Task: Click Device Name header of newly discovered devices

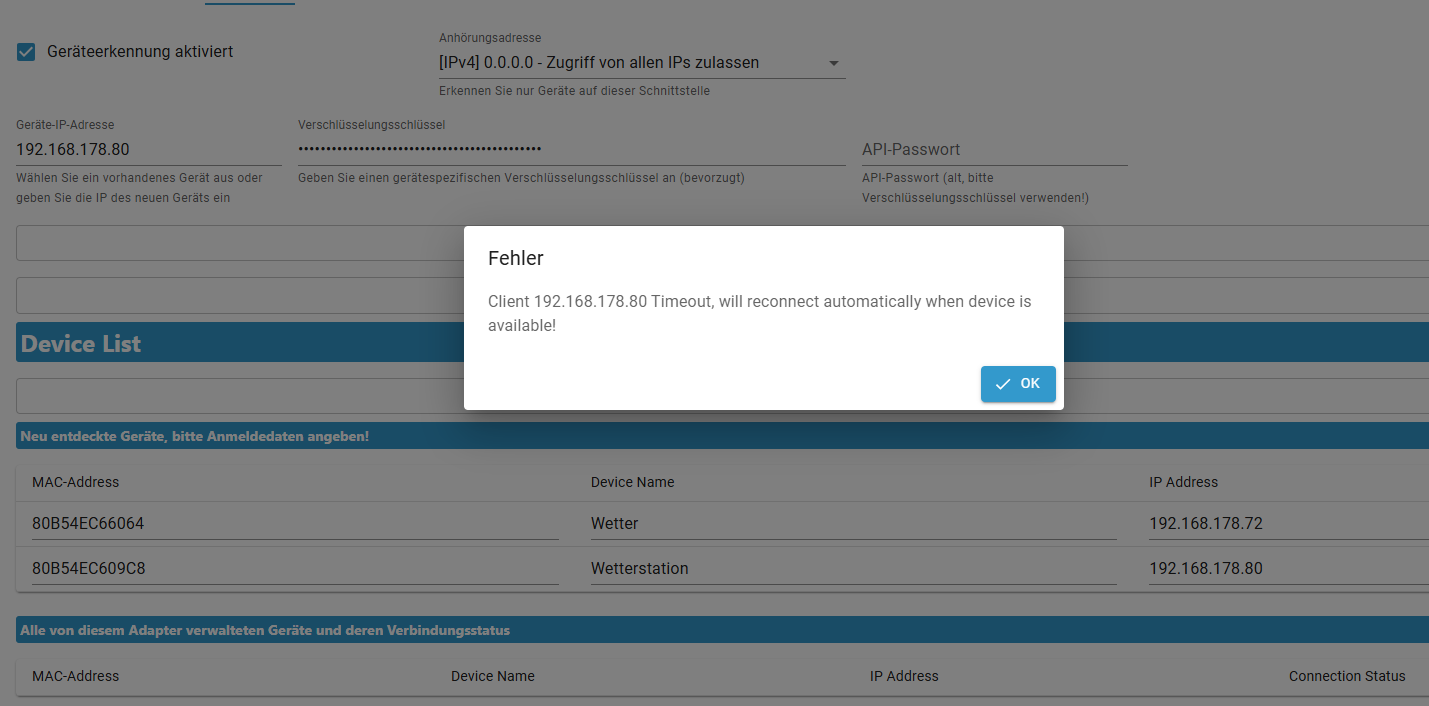Action: pyautogui.click(x=632, y=482)
